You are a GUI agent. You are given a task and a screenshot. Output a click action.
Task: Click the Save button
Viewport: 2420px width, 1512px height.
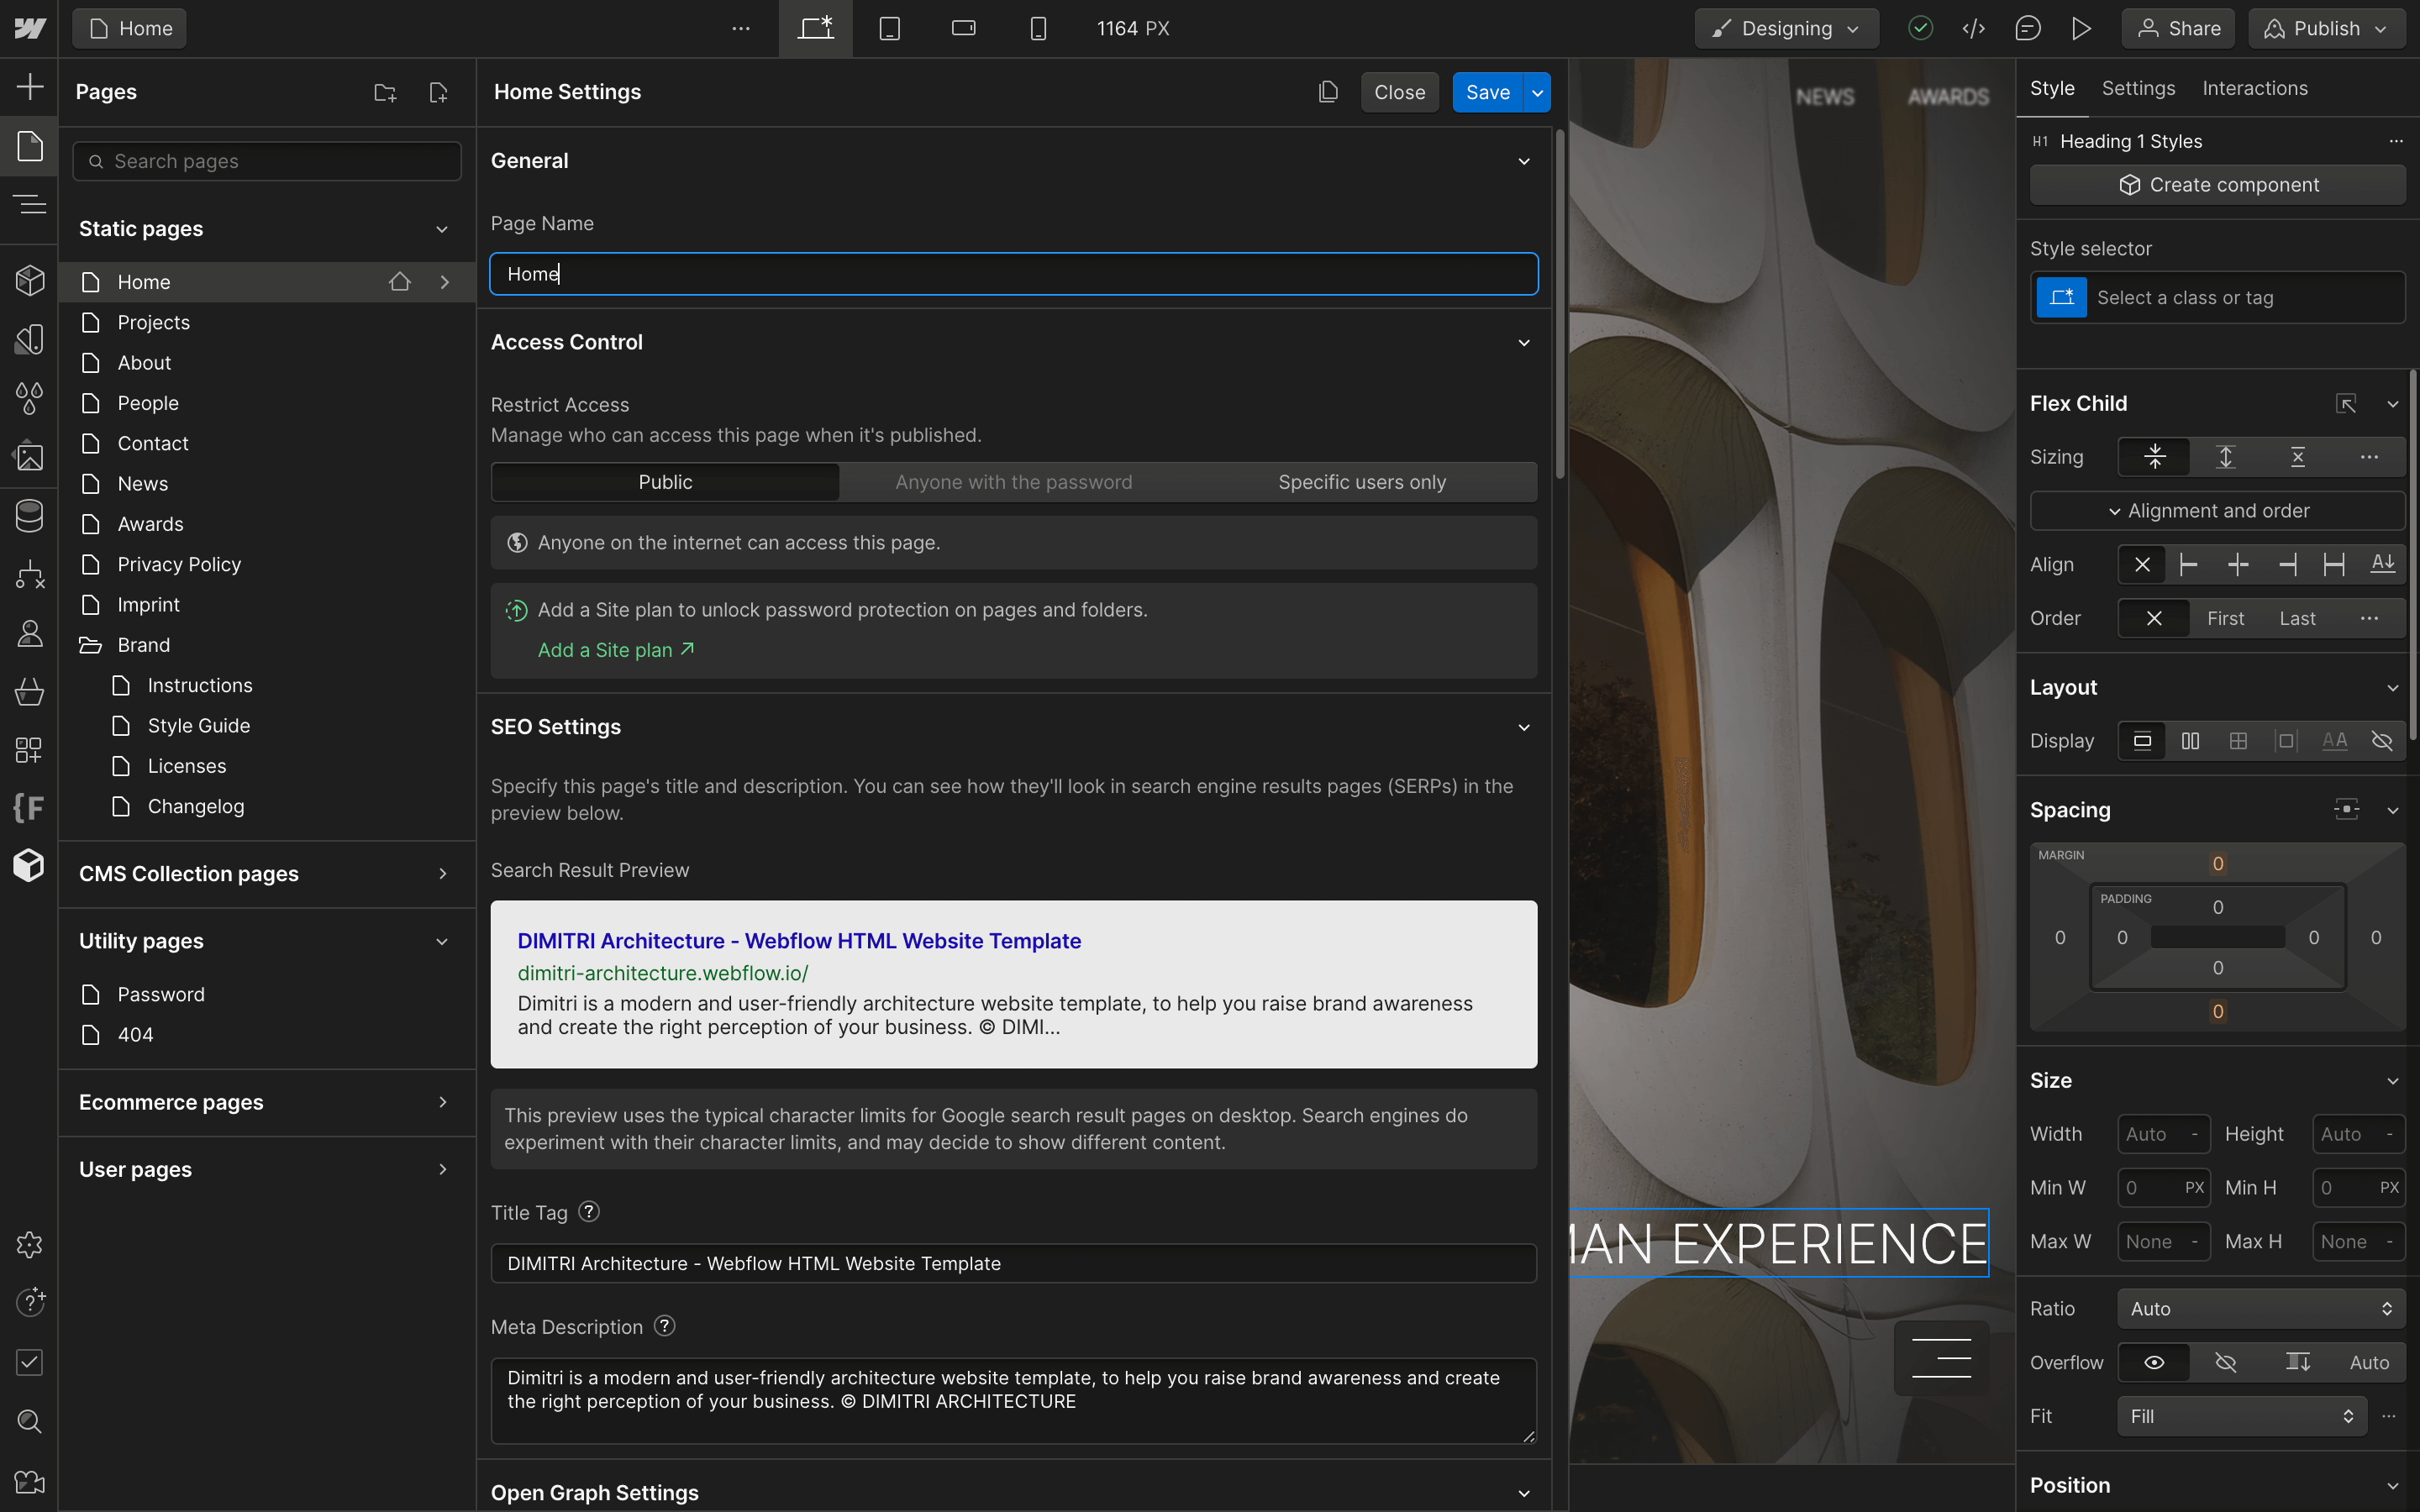coord(1488,91)
